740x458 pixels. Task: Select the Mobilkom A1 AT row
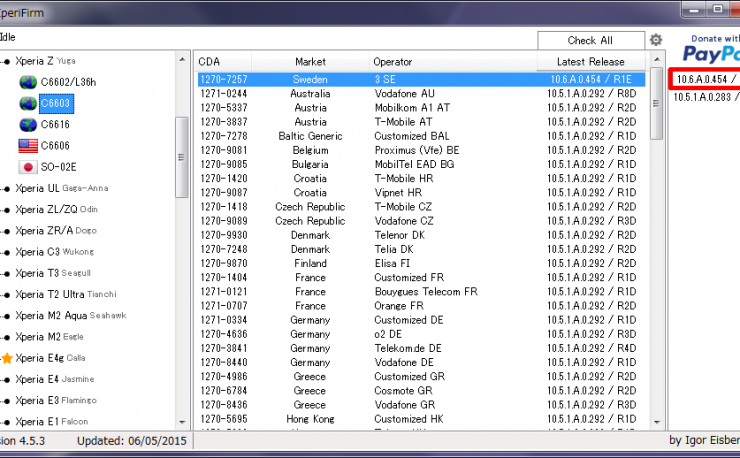[421, 108]
